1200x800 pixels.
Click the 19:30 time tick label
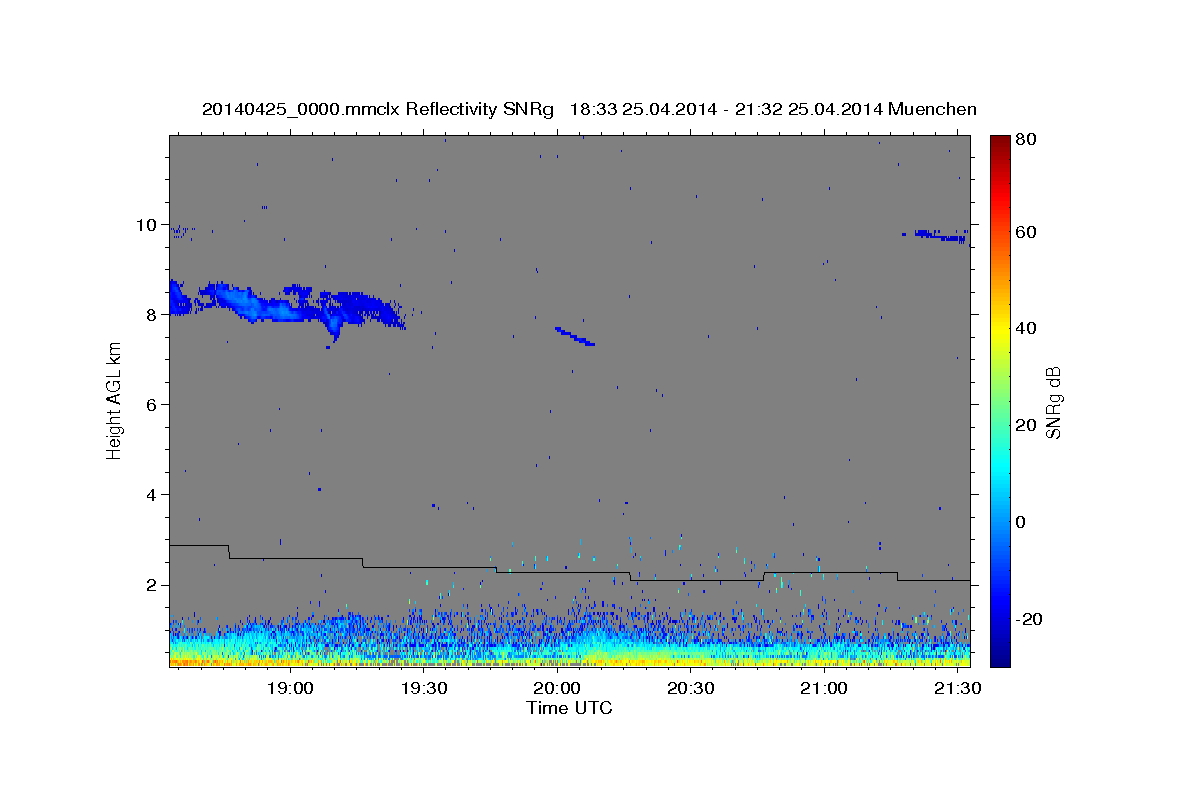(423, 689)
